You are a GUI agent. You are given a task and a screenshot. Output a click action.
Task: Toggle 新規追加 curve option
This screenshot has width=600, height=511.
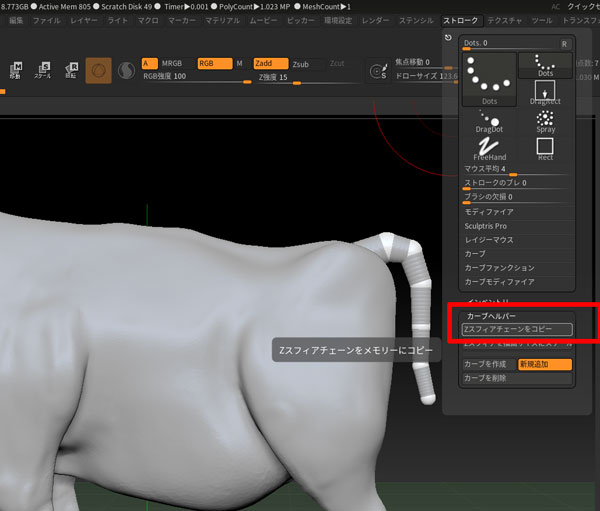545,364
